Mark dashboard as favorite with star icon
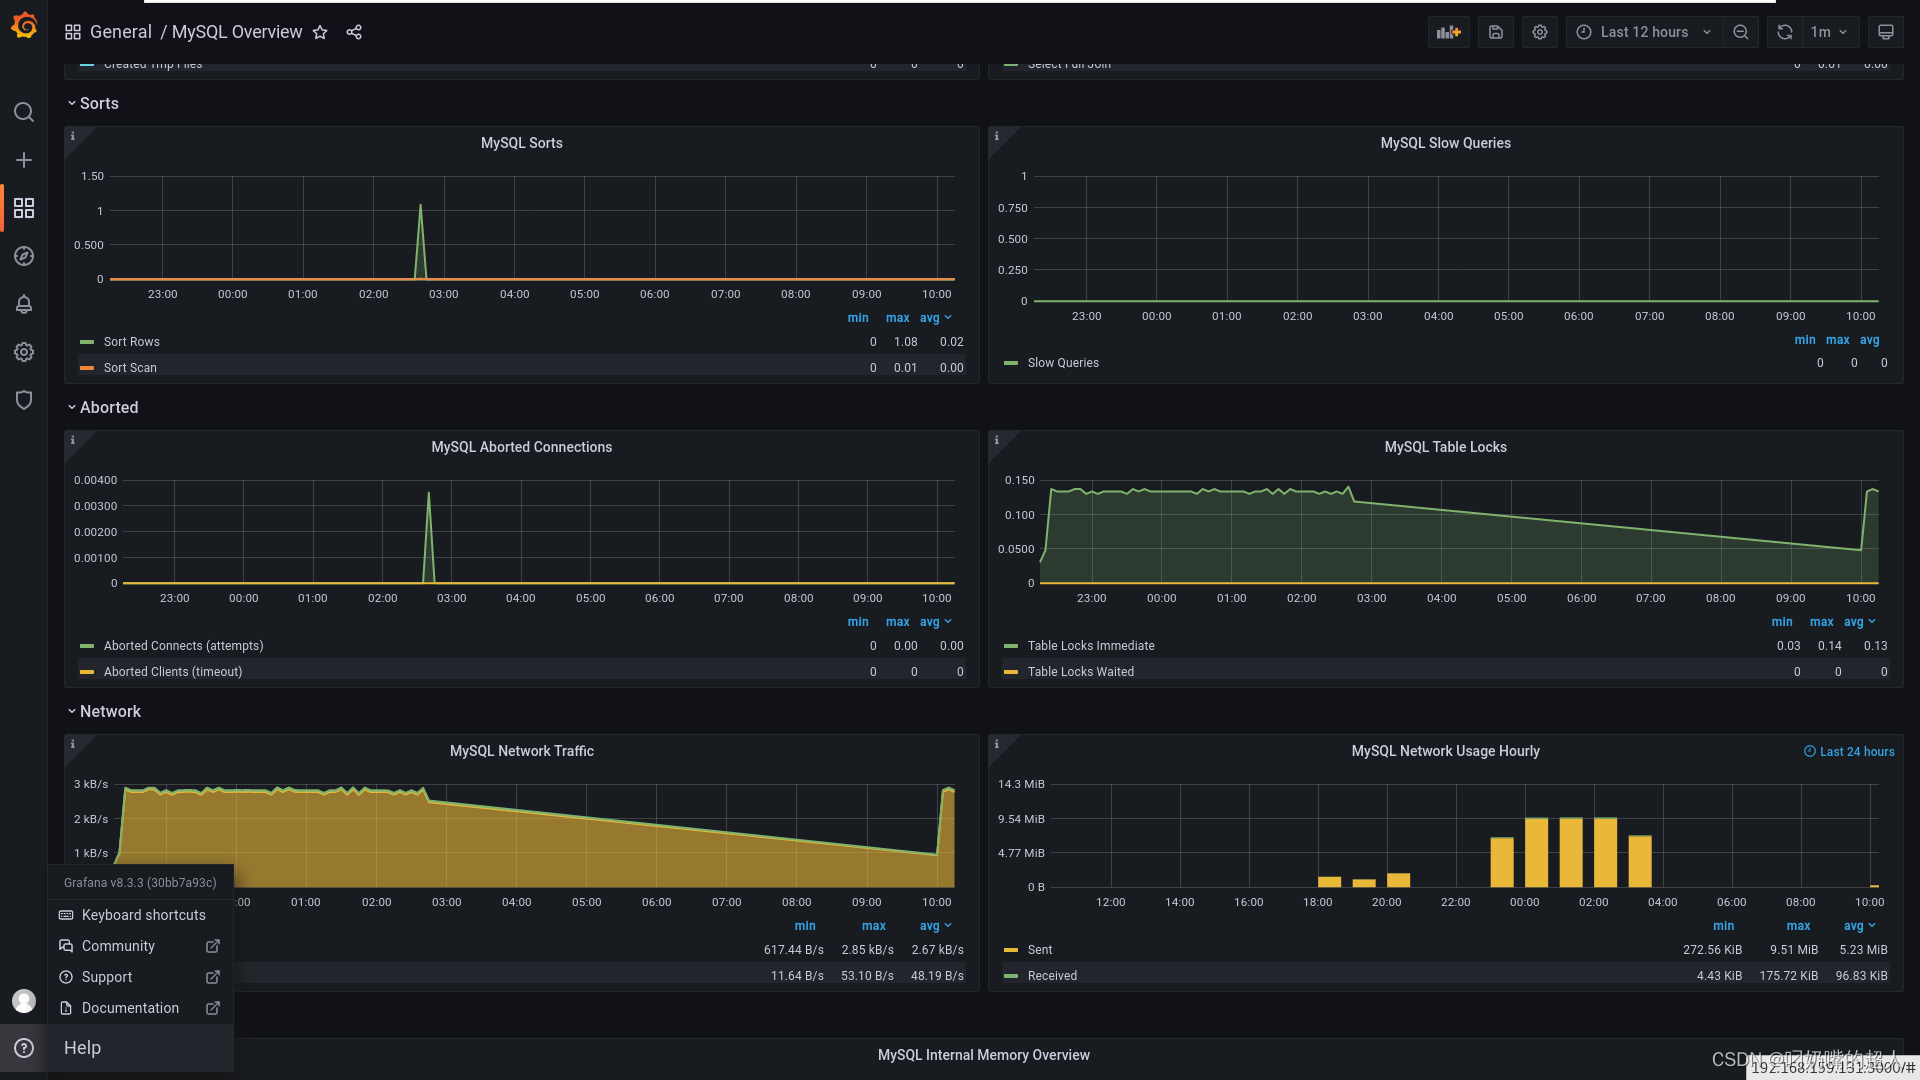Viewport: 1920px width, 1080px height. pos(320,32)
